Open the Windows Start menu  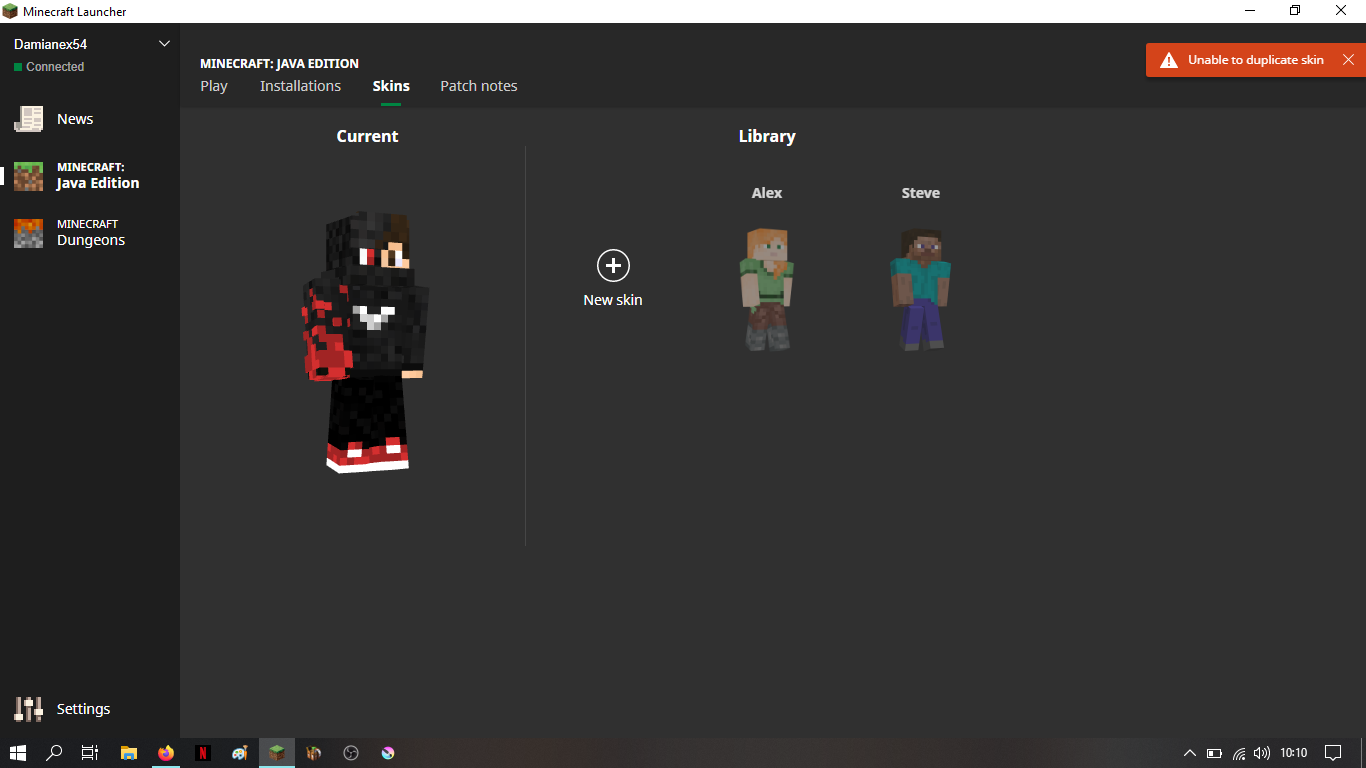(18, 753)
